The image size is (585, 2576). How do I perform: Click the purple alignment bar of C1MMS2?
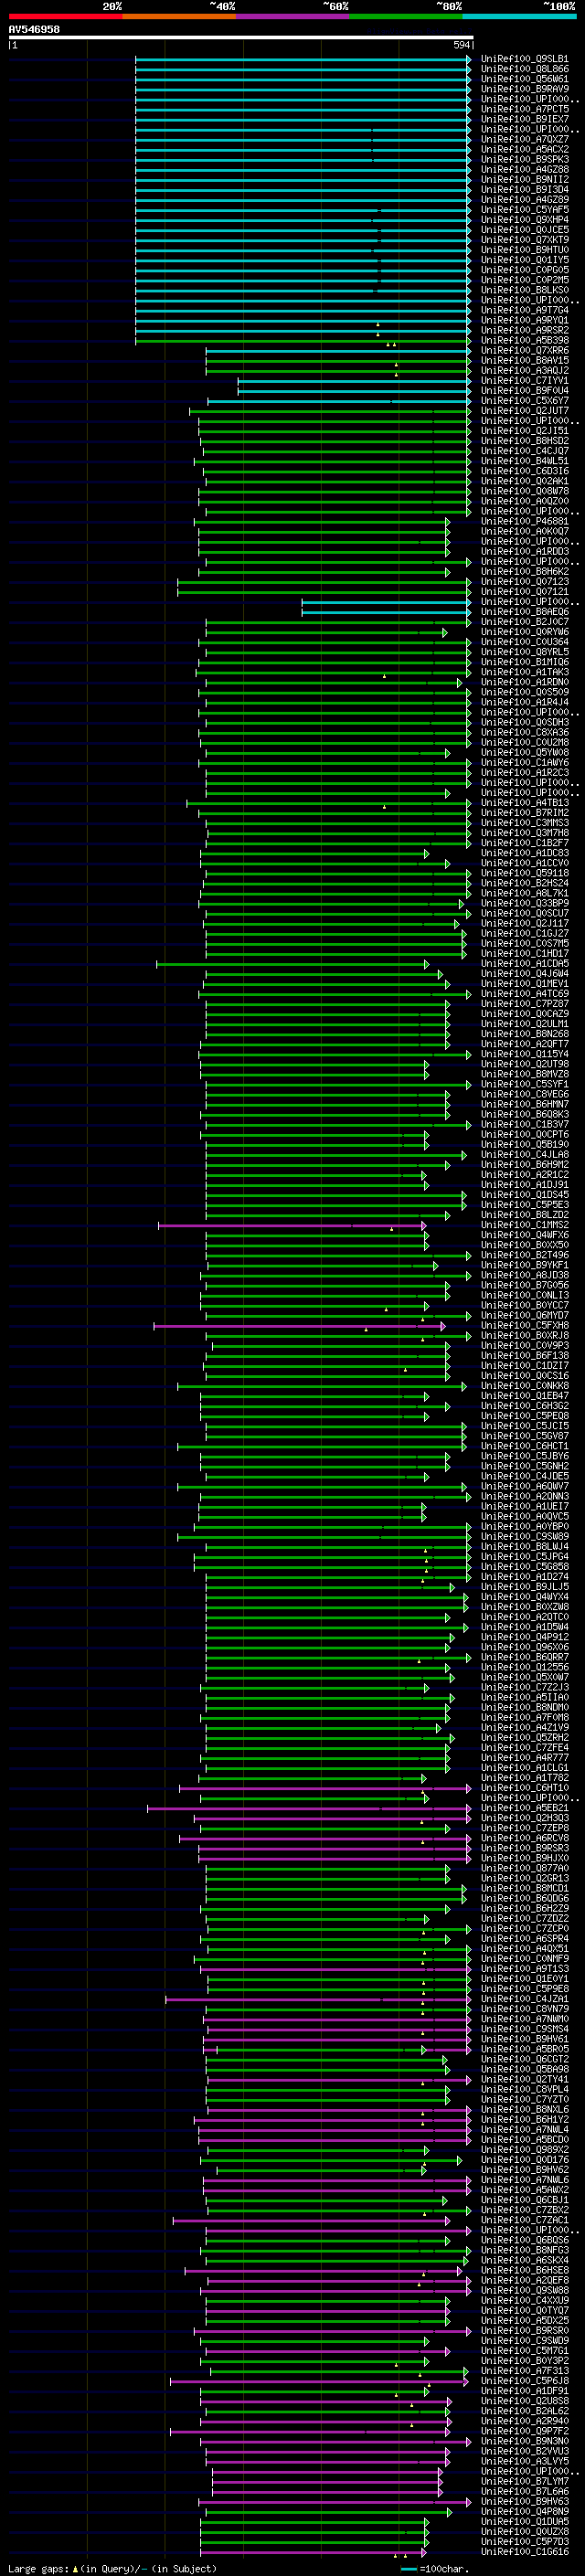(292, 1225)
